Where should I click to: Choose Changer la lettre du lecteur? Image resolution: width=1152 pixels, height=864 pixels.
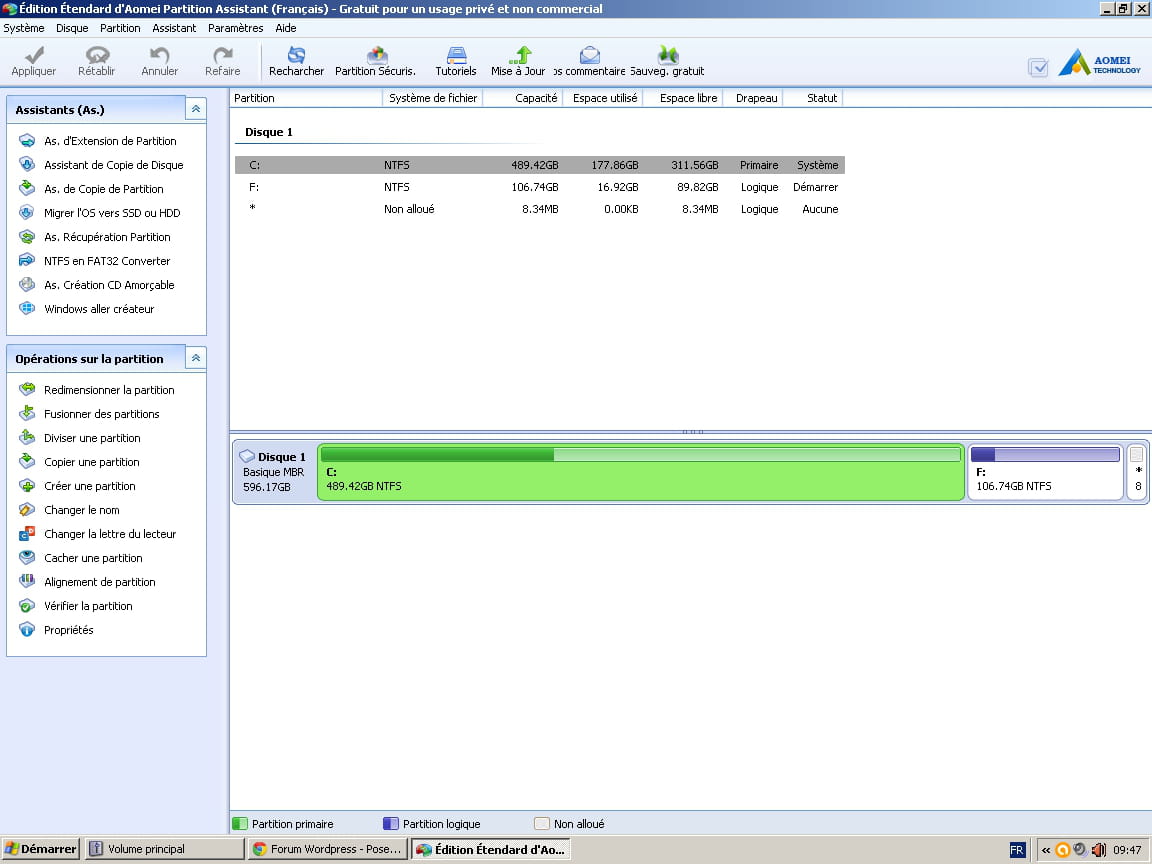110,534
